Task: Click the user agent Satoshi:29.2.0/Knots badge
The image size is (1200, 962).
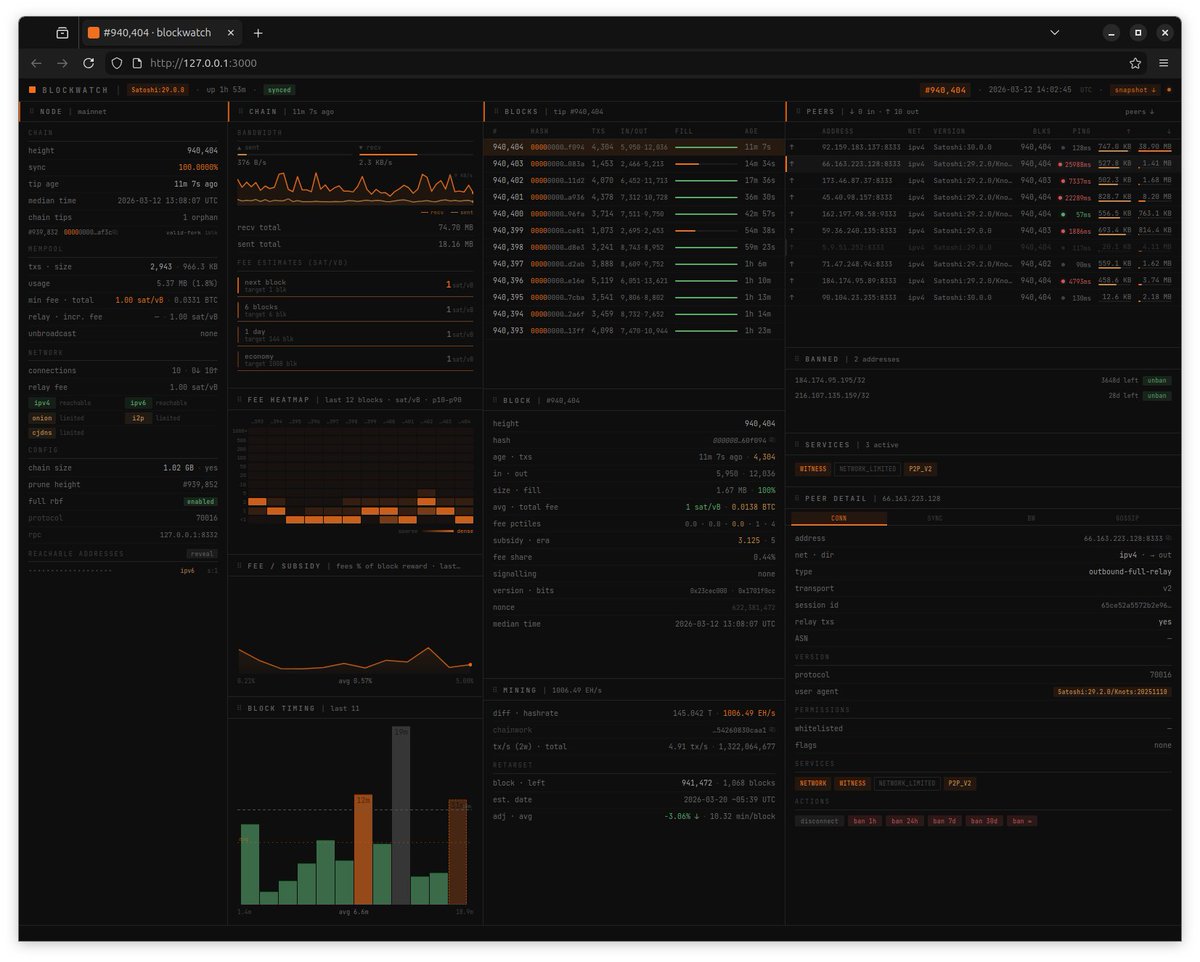Action: pyautogui.click(x=1113, y=691)
